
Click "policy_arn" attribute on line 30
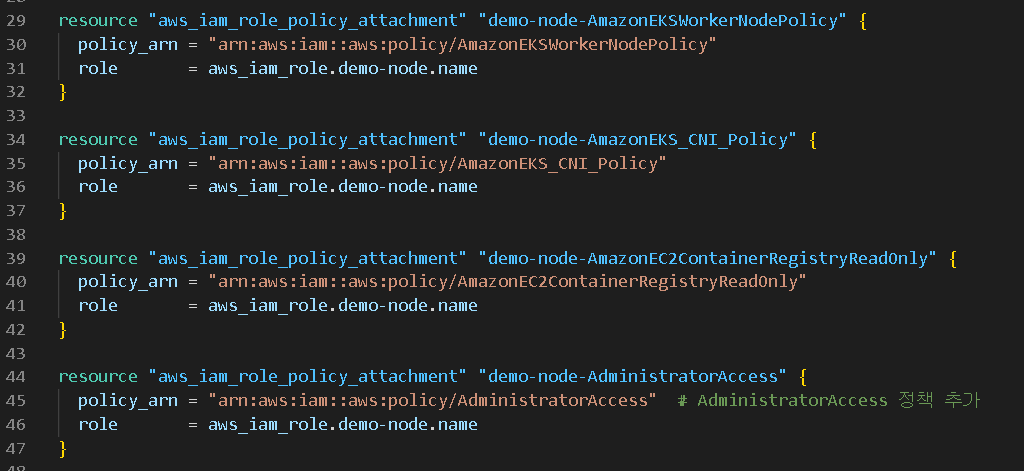click(x=128, y=45)
